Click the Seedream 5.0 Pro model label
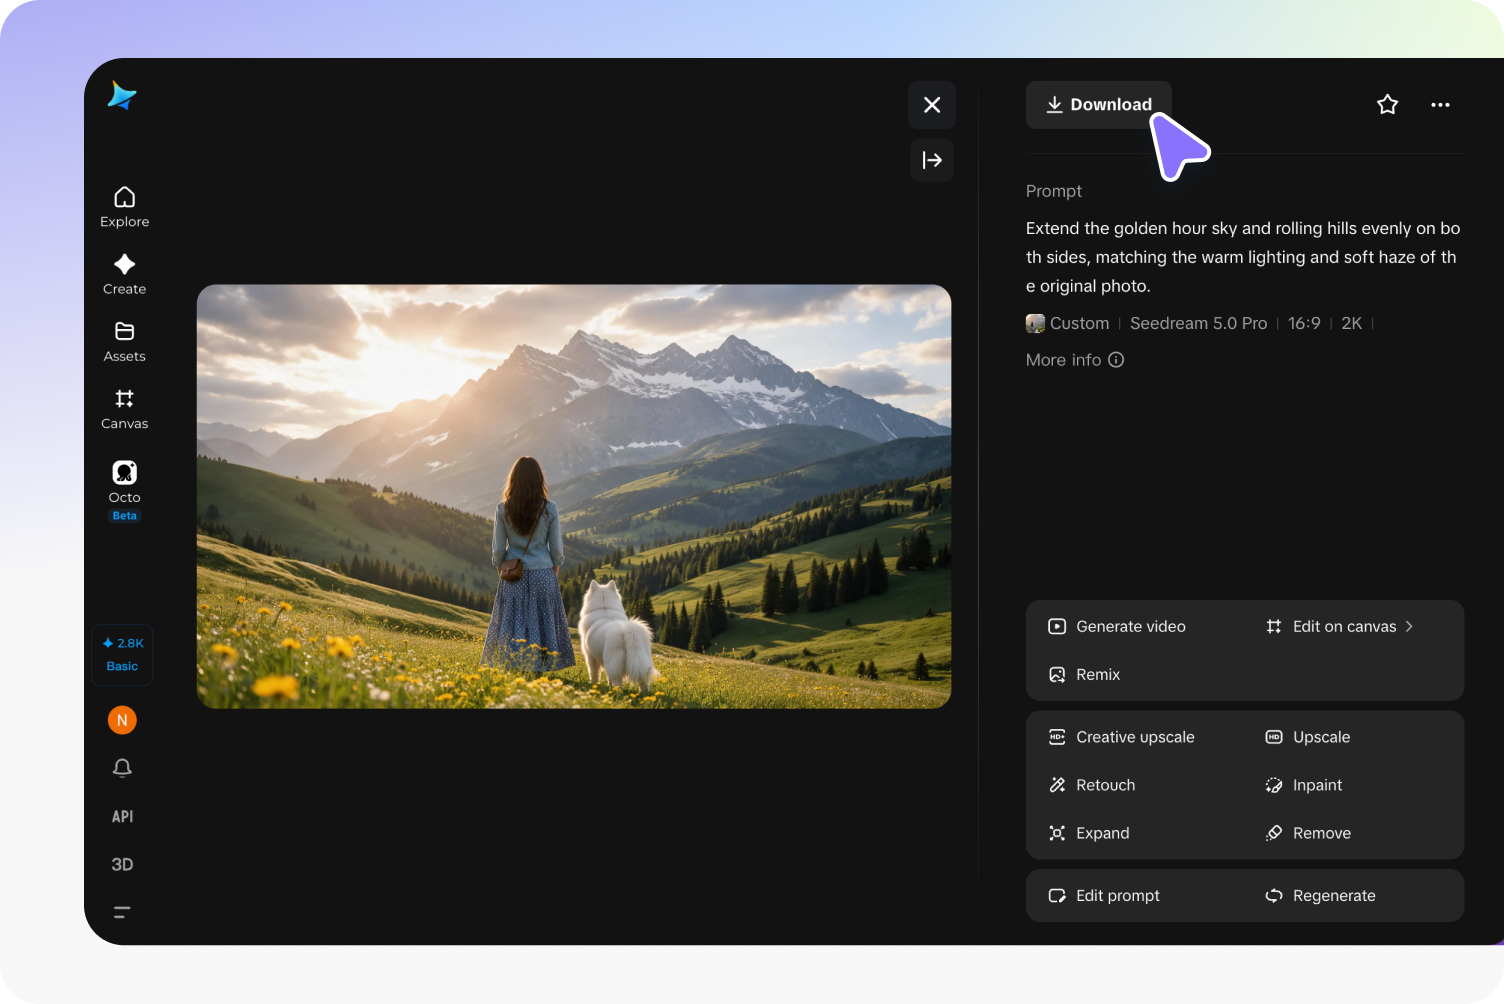This screenshot has width=1506, height=1004. pyautogui.click(x=1198, y=323)
